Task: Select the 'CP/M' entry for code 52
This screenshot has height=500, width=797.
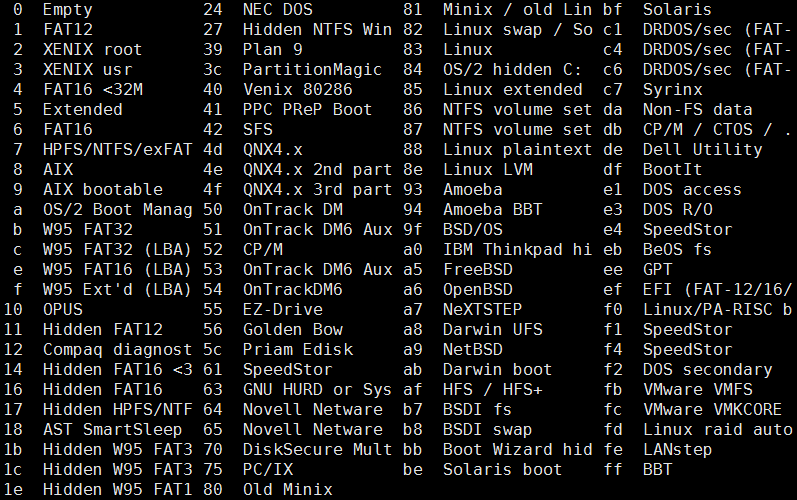Action: (x=263, y=249)
